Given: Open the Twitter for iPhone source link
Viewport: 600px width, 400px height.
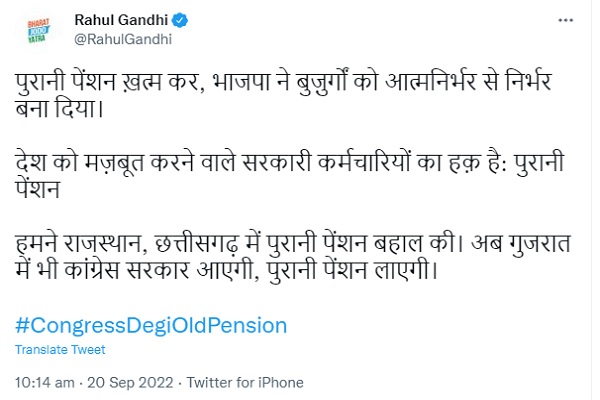Looking at the screenshot, I should click(x=248, y=382).
